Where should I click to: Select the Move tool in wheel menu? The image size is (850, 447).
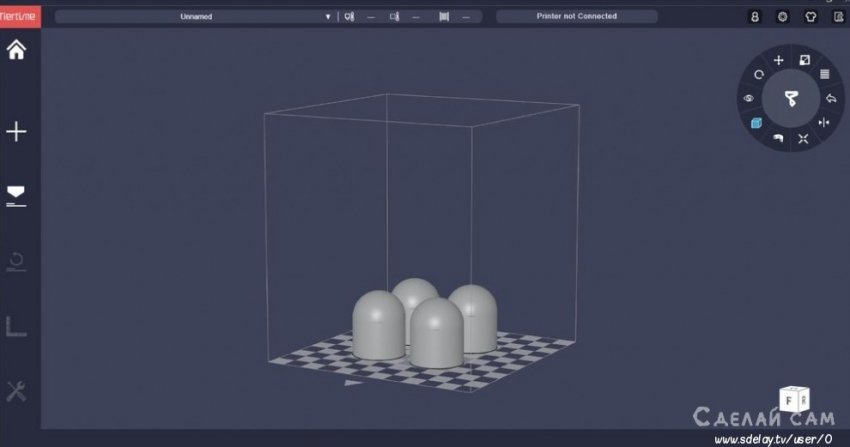779,61
